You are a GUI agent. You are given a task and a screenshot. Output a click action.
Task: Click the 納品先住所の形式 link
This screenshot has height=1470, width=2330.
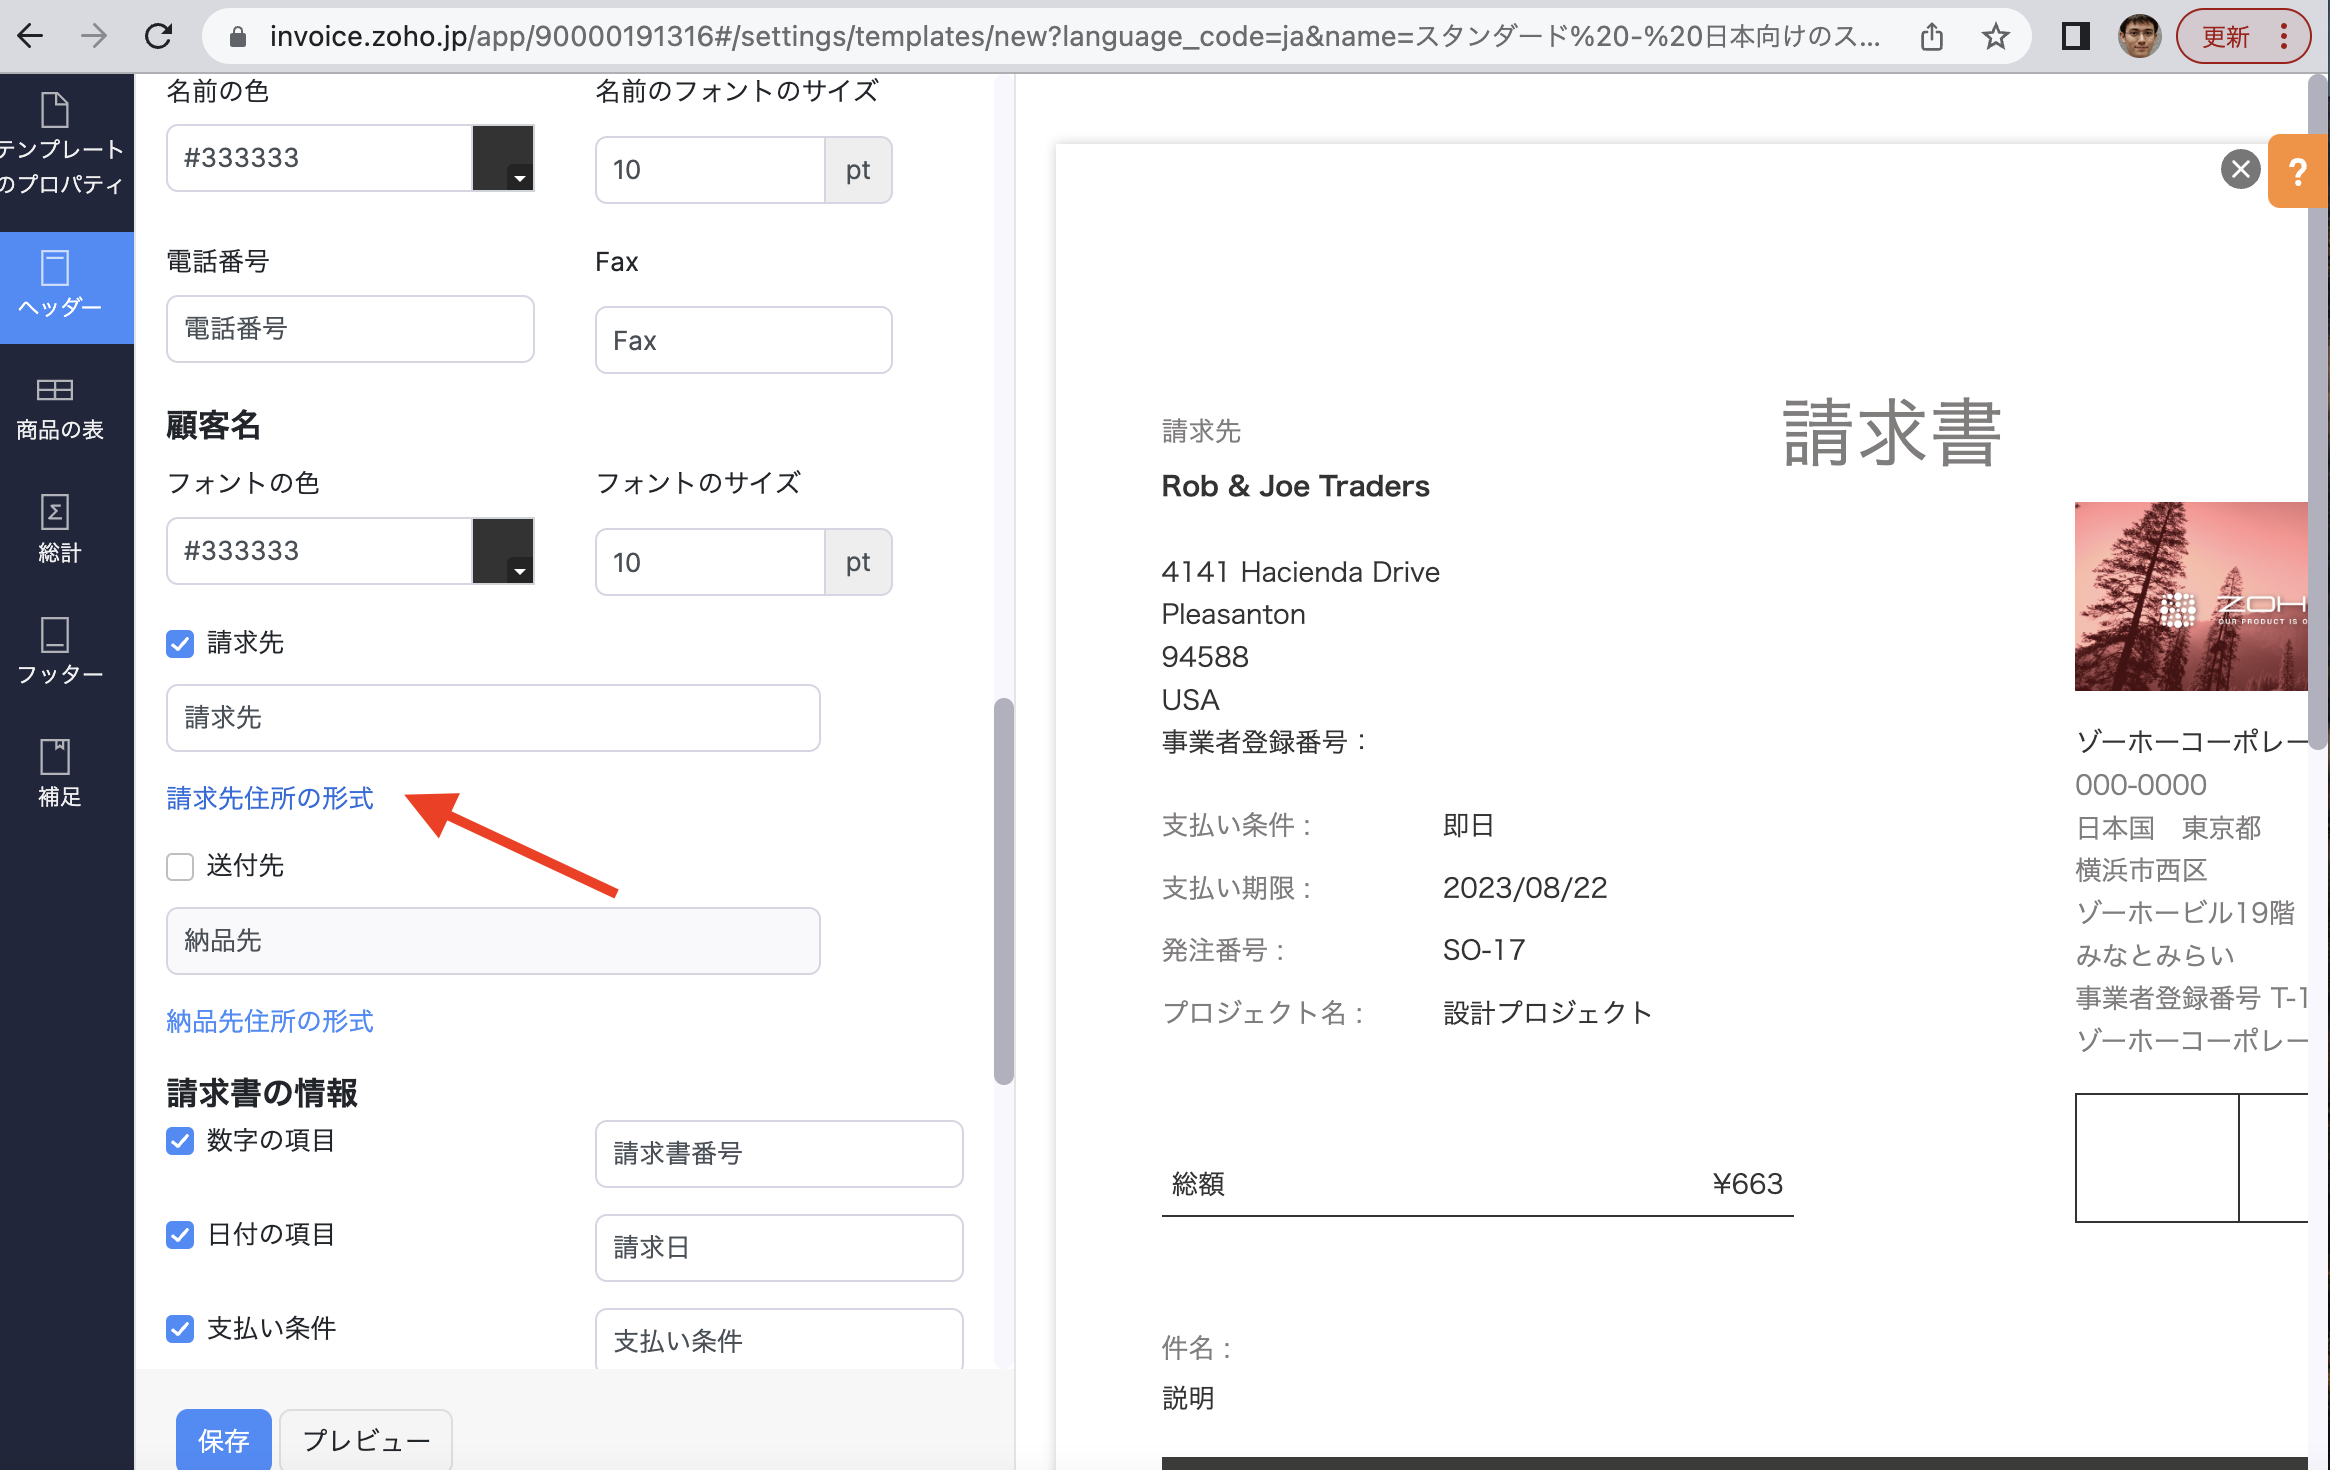(270, 1021)
